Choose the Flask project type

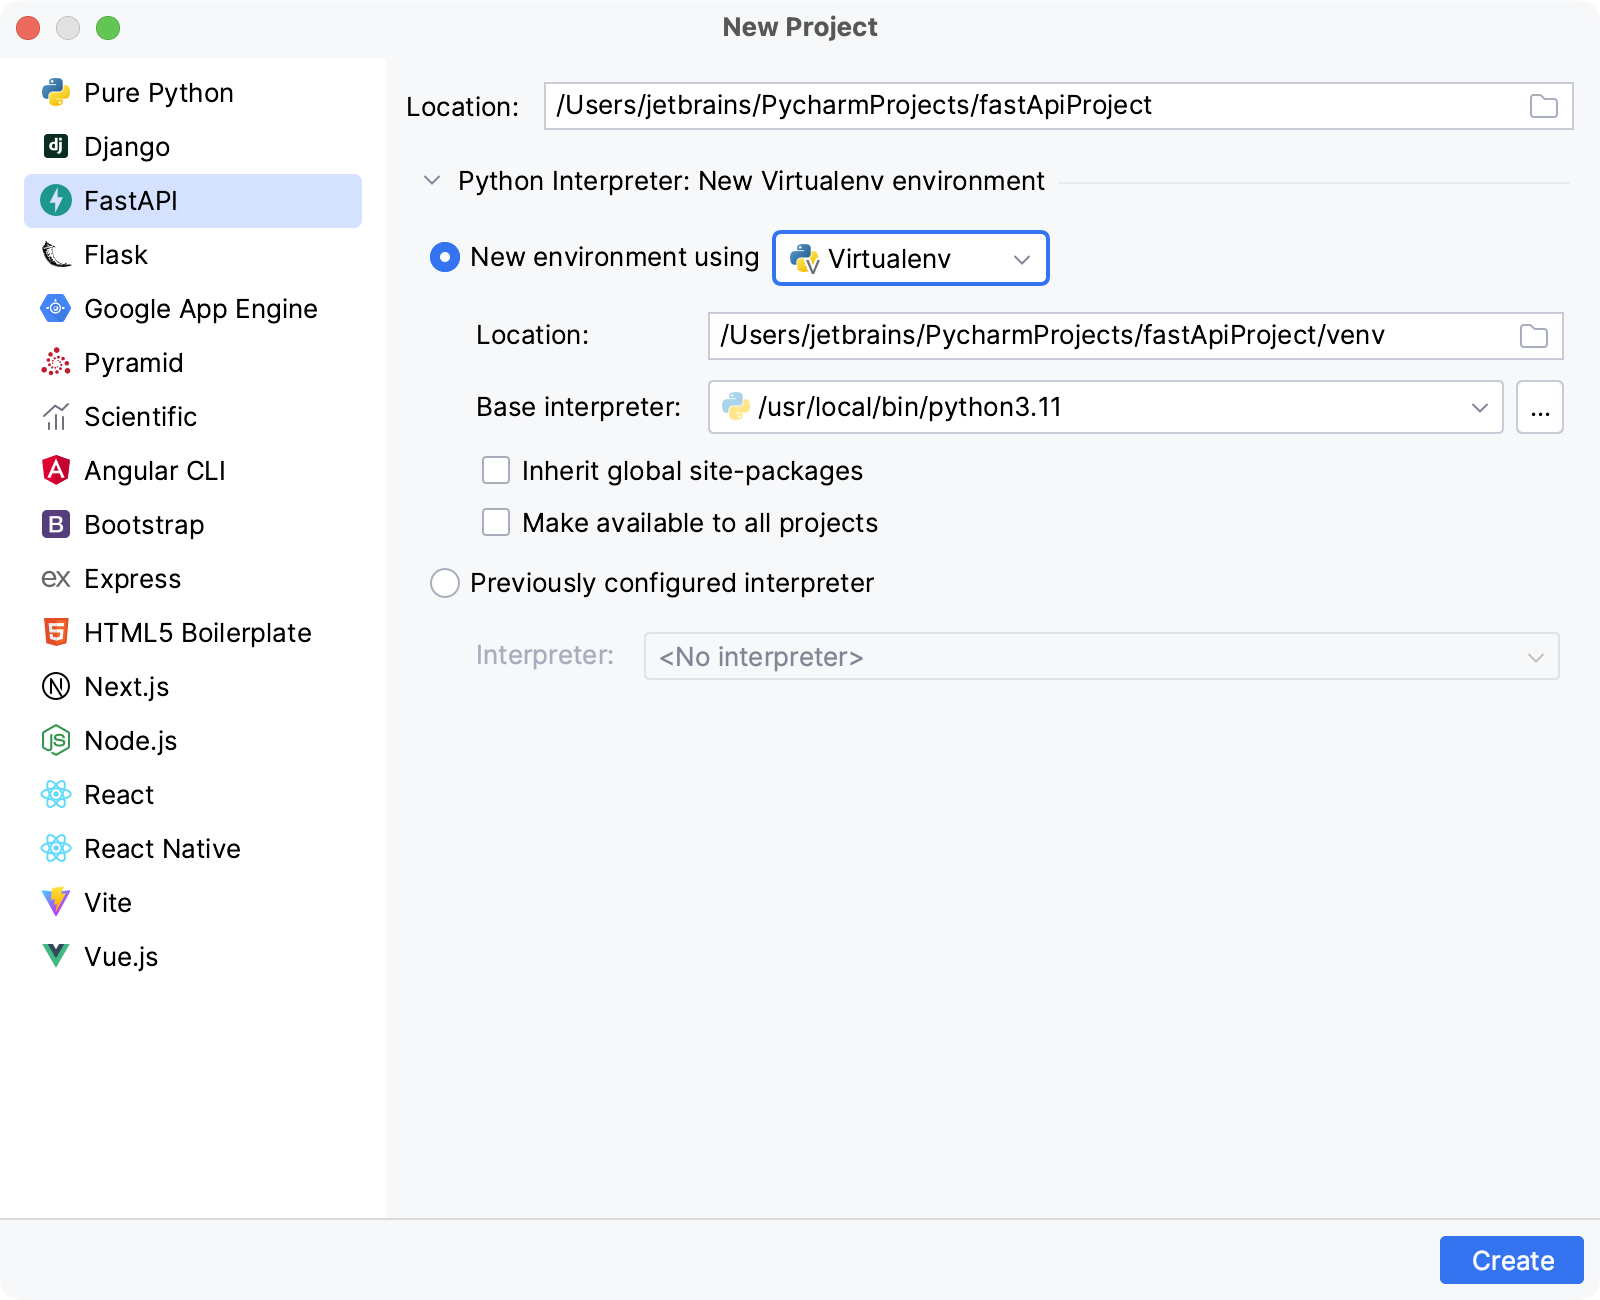click(x=193, y=255)
